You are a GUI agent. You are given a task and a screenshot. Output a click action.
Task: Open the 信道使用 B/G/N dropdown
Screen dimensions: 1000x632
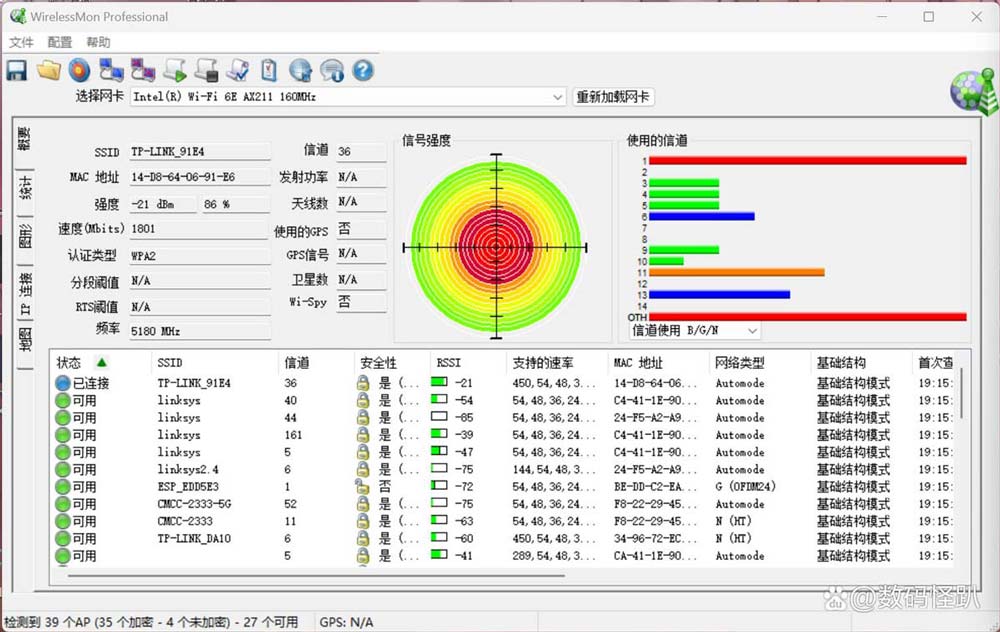tap(751, 330)
